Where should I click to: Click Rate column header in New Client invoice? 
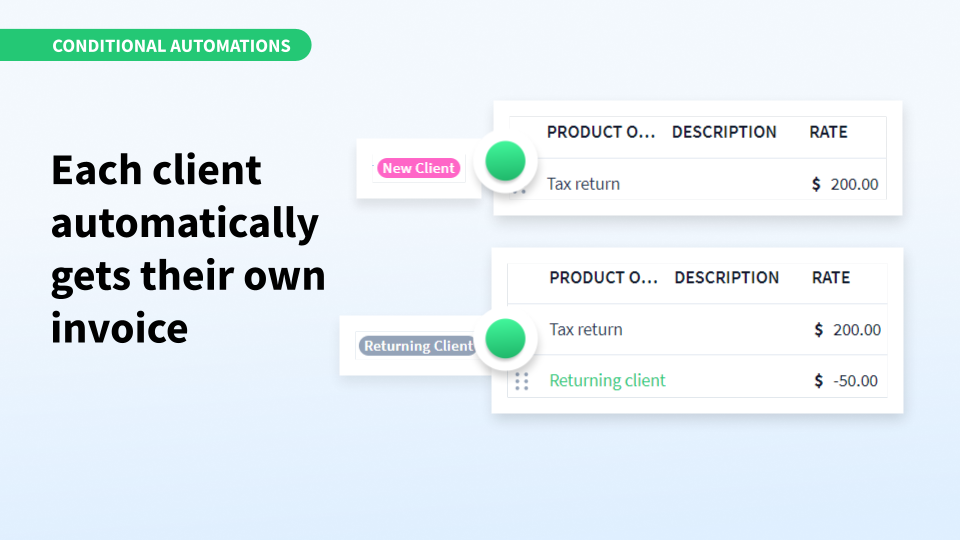coord(828,132)
